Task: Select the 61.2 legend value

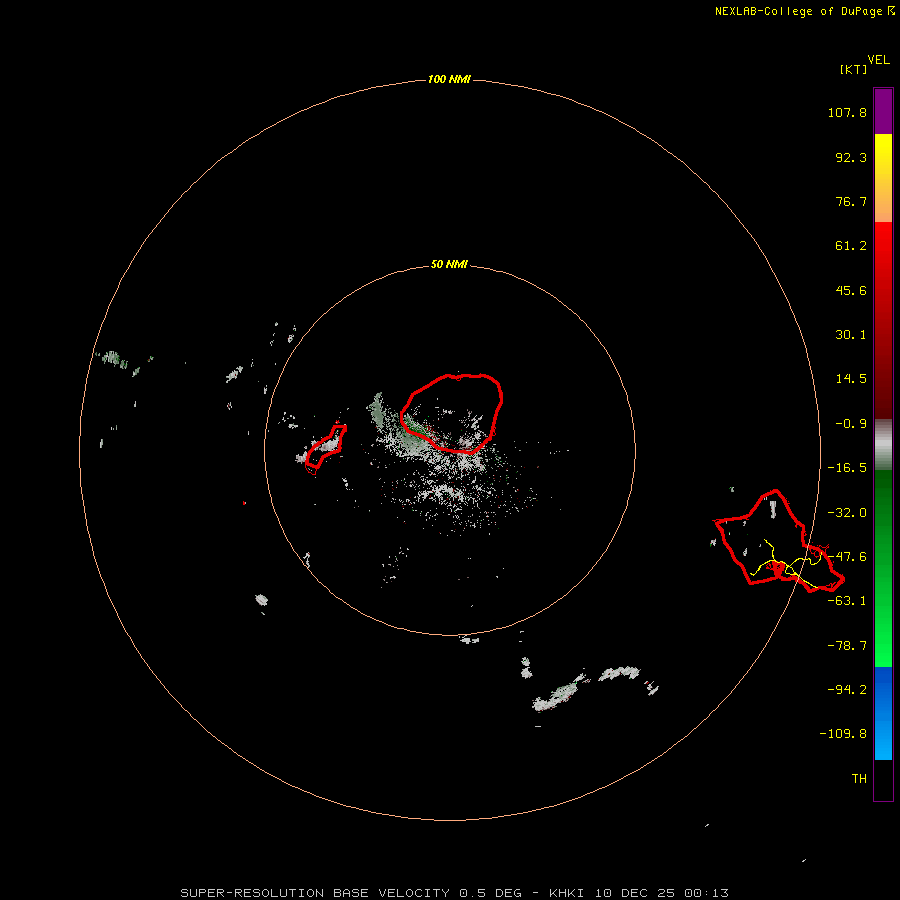Action: tap(851, 246)
